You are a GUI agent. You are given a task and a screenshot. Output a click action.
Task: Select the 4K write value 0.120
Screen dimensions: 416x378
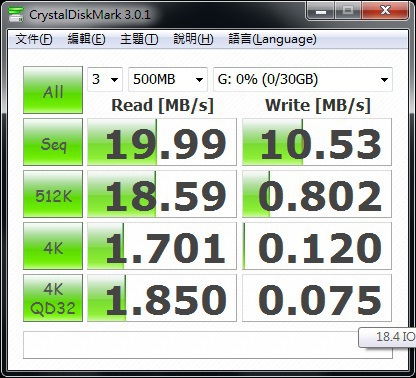coord(317,246)
